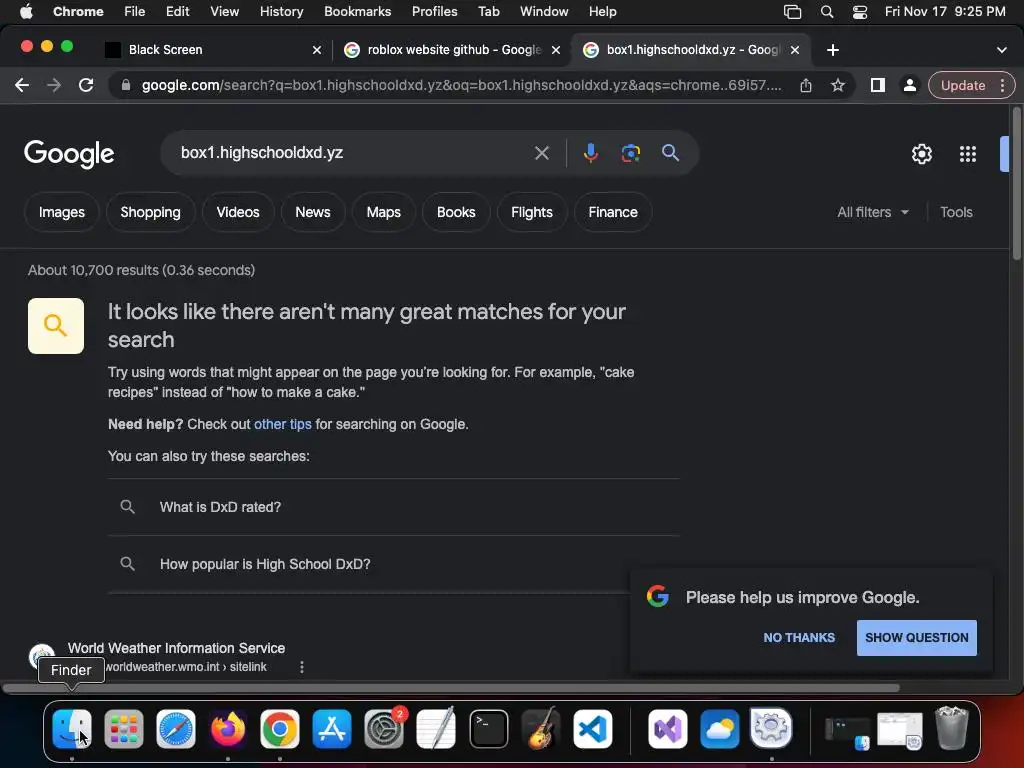Open Spotlight search in the menu bar
The height and width of the screenshot is (768, 1024).
[827, 12]
